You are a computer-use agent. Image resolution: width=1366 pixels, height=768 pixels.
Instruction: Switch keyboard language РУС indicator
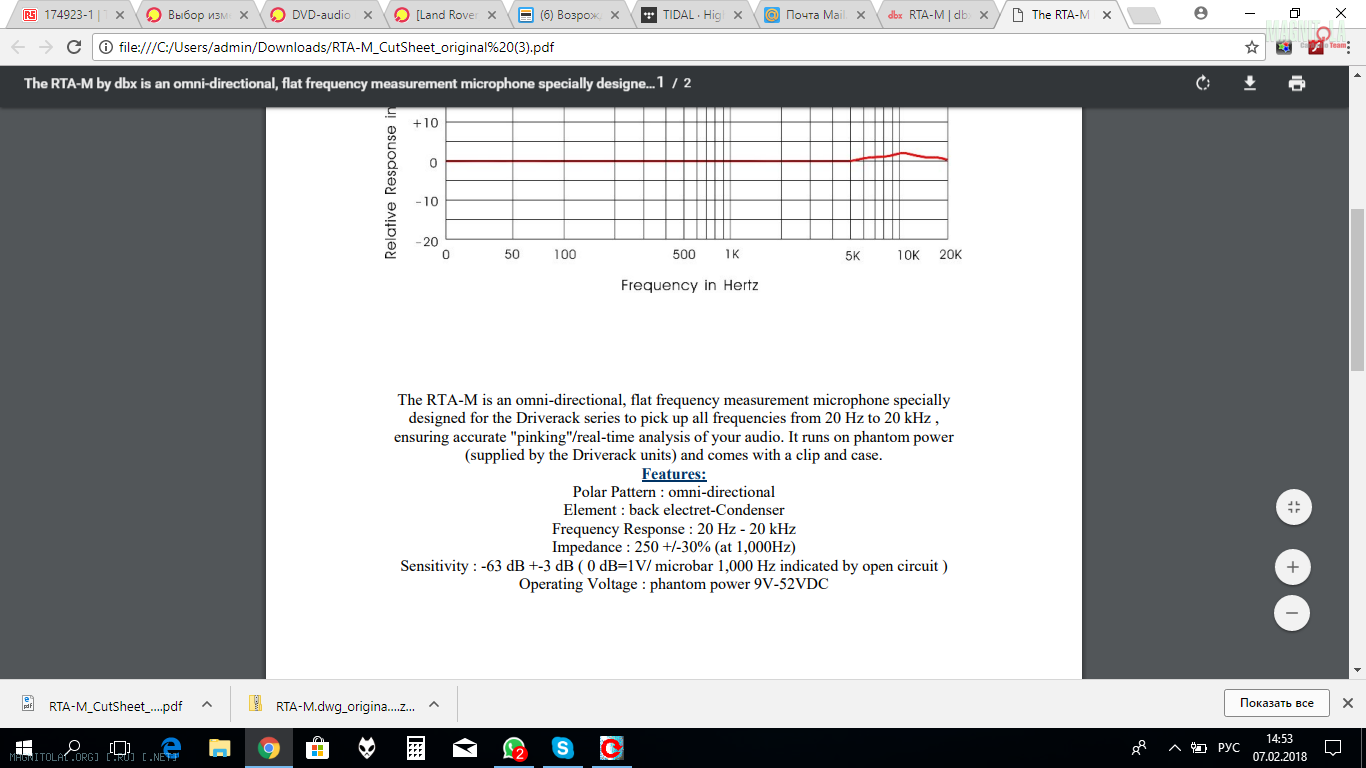1229,748
